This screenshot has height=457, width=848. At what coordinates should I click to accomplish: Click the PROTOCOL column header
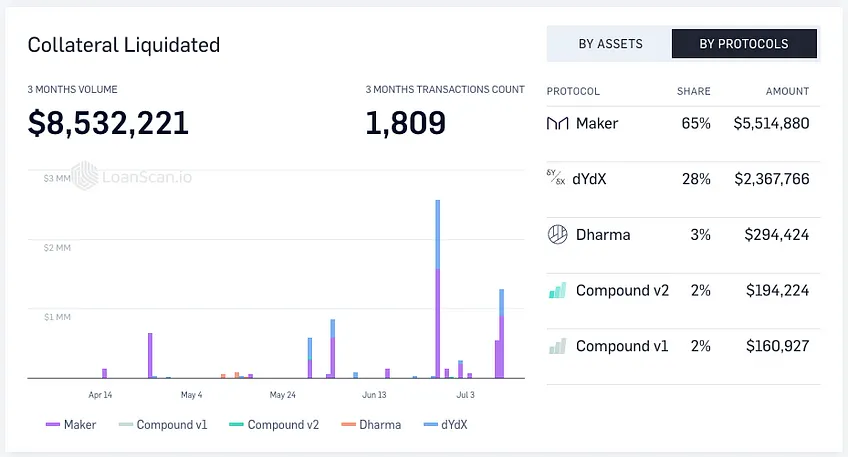(573, 91)
